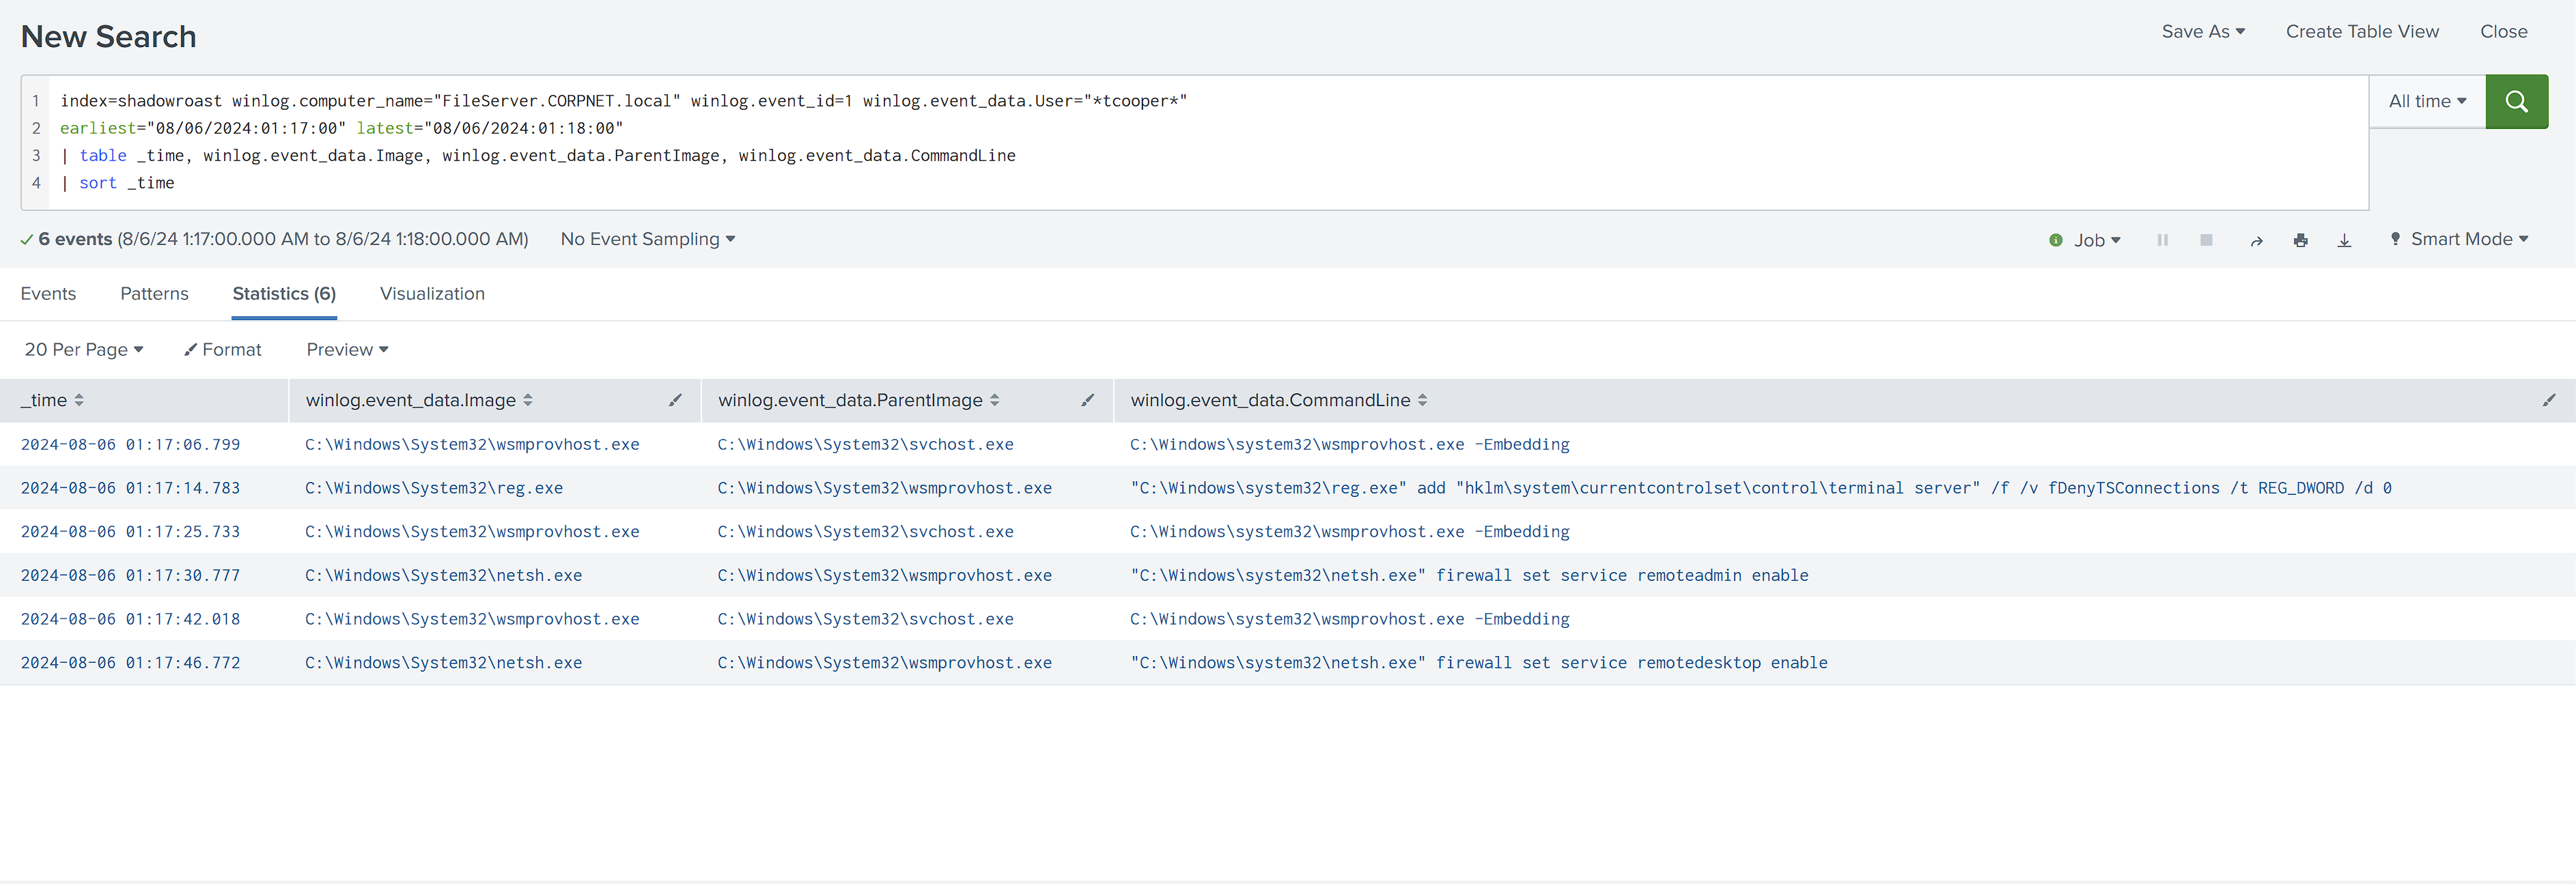Open the Preview dropdown

pyautogui.click(x=347, y=350)
